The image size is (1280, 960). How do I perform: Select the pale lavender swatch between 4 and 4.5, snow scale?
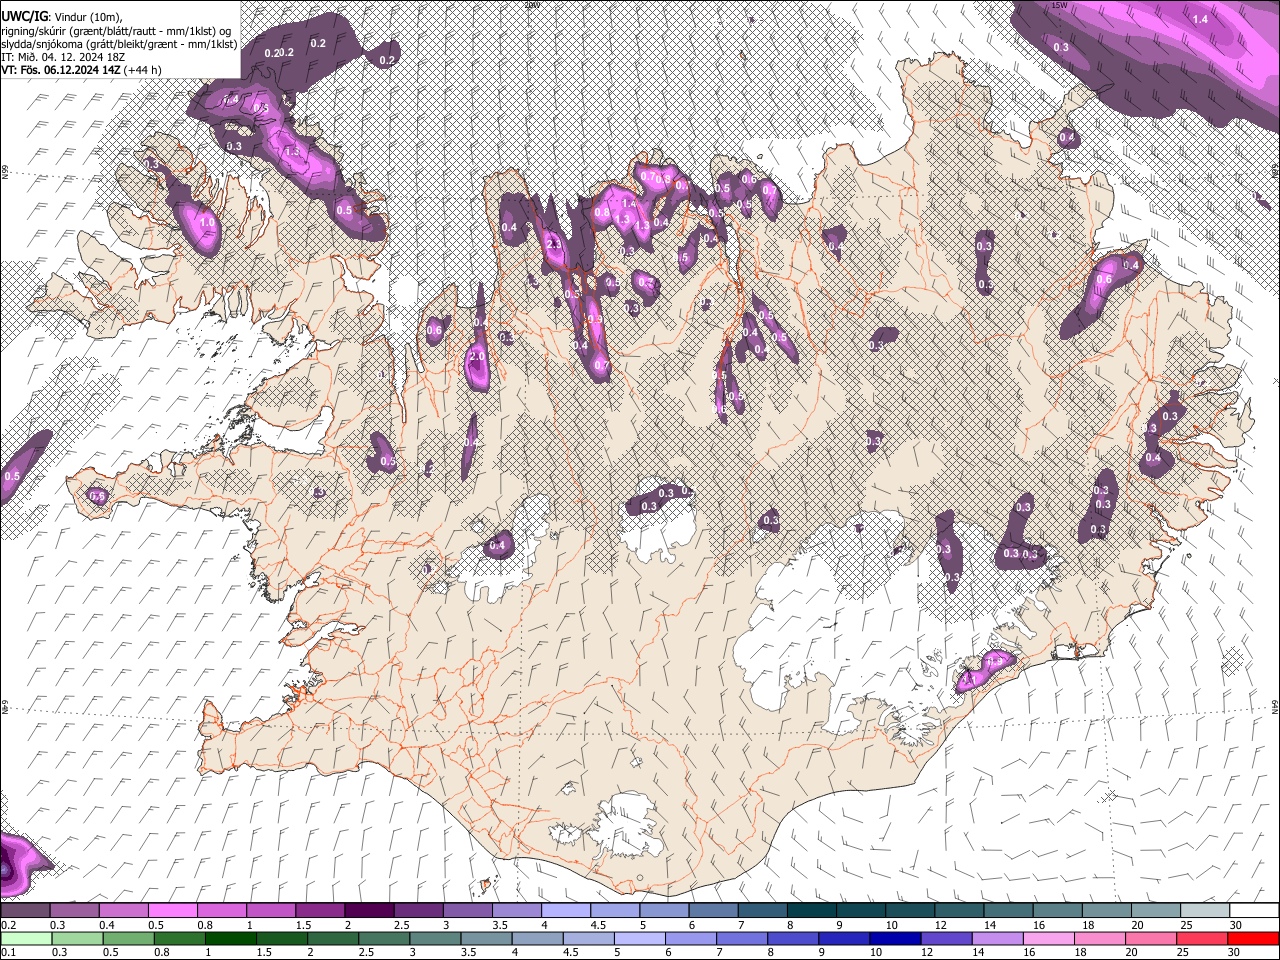click(x=566, y=911)
